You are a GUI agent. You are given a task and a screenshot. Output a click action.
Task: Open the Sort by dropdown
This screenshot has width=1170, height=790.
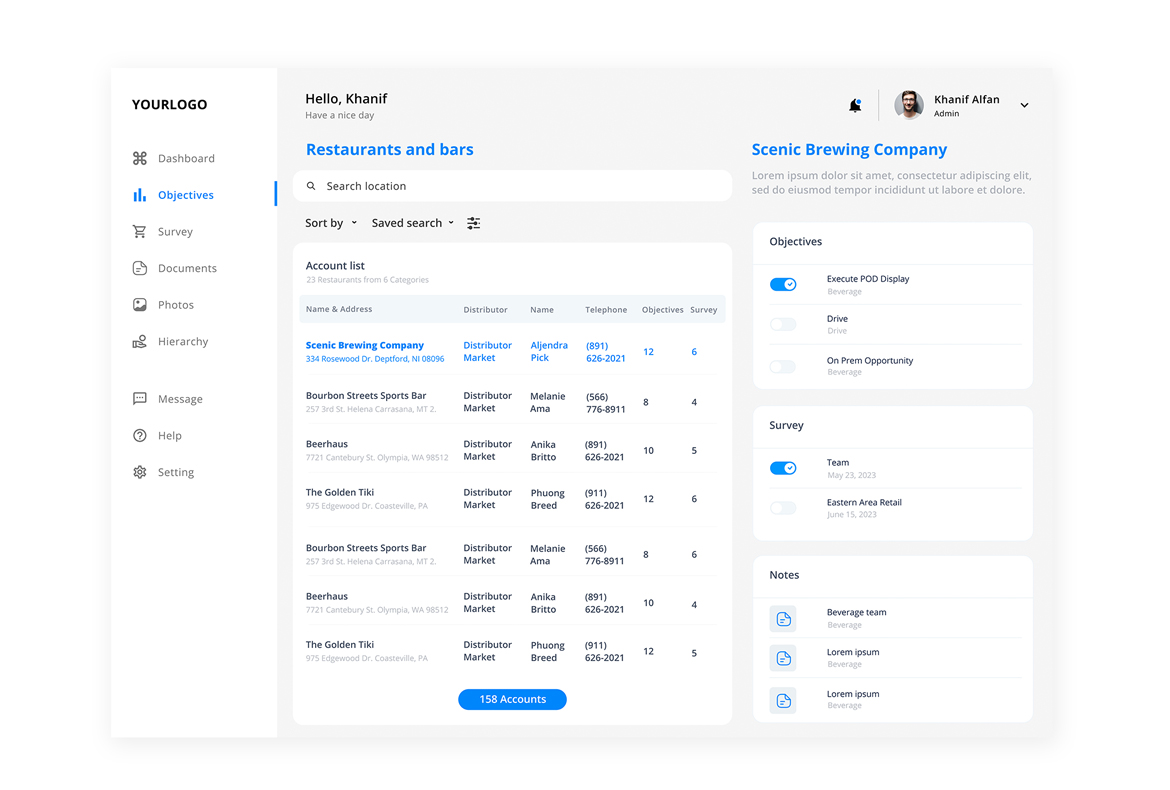point(330,223)
